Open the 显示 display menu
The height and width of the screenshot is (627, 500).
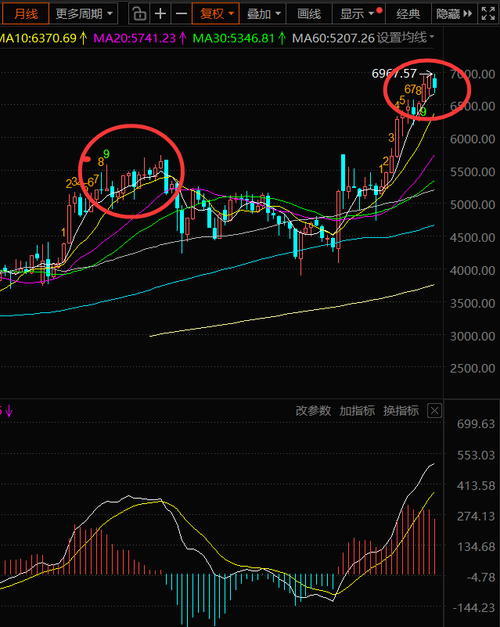(358, 14)
